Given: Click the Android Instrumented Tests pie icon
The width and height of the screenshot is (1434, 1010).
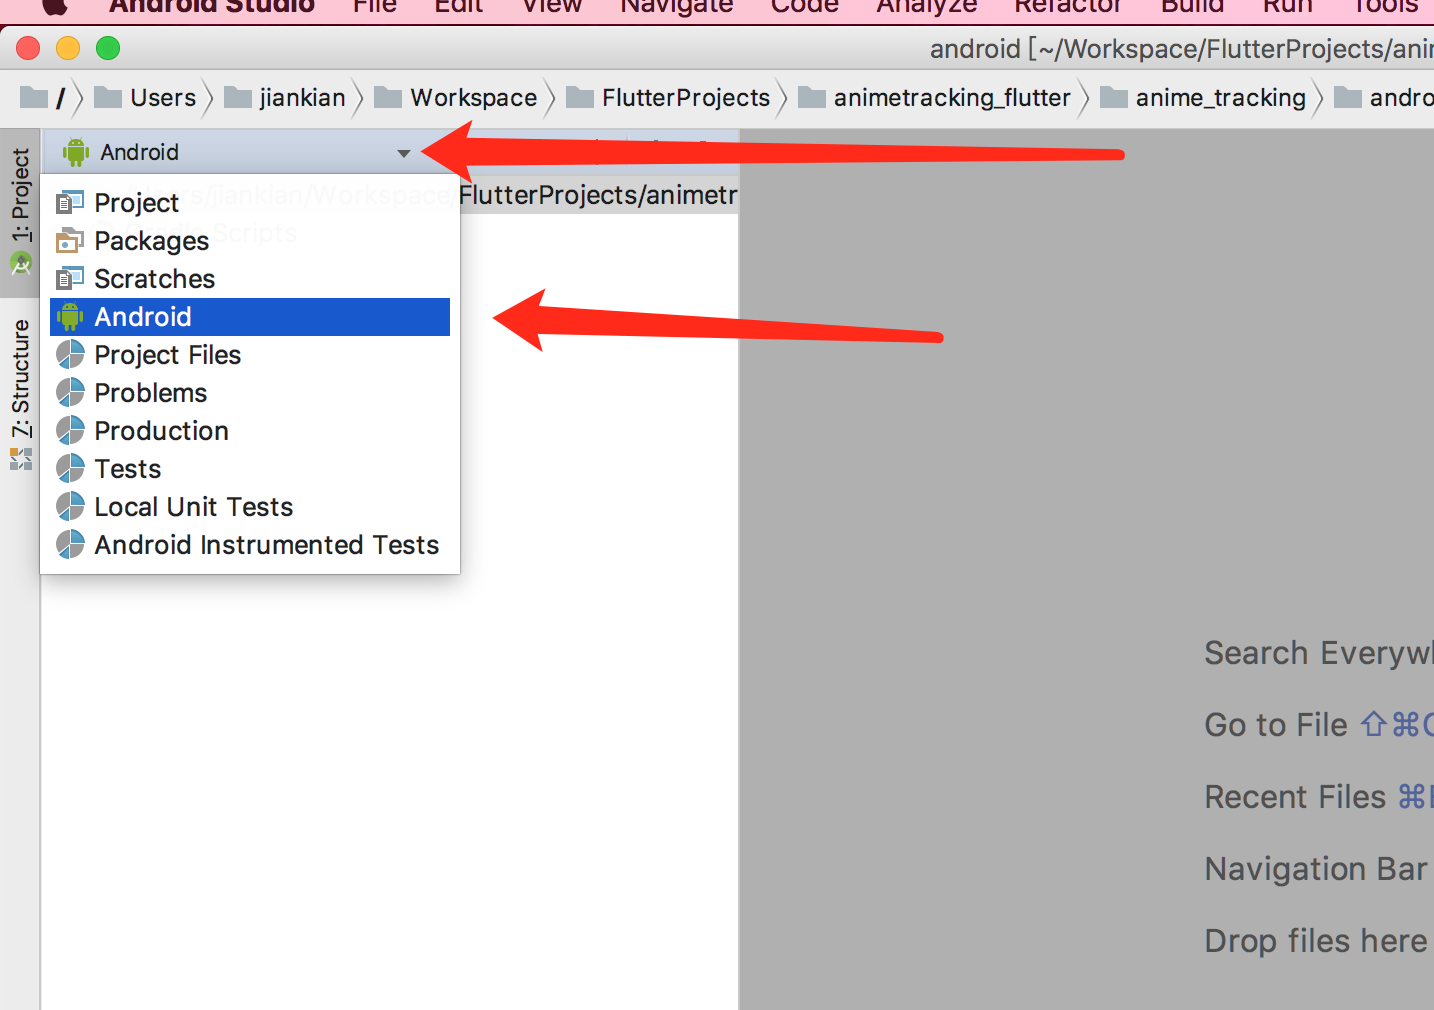Looking at the screenshot, I should [70, 544].
